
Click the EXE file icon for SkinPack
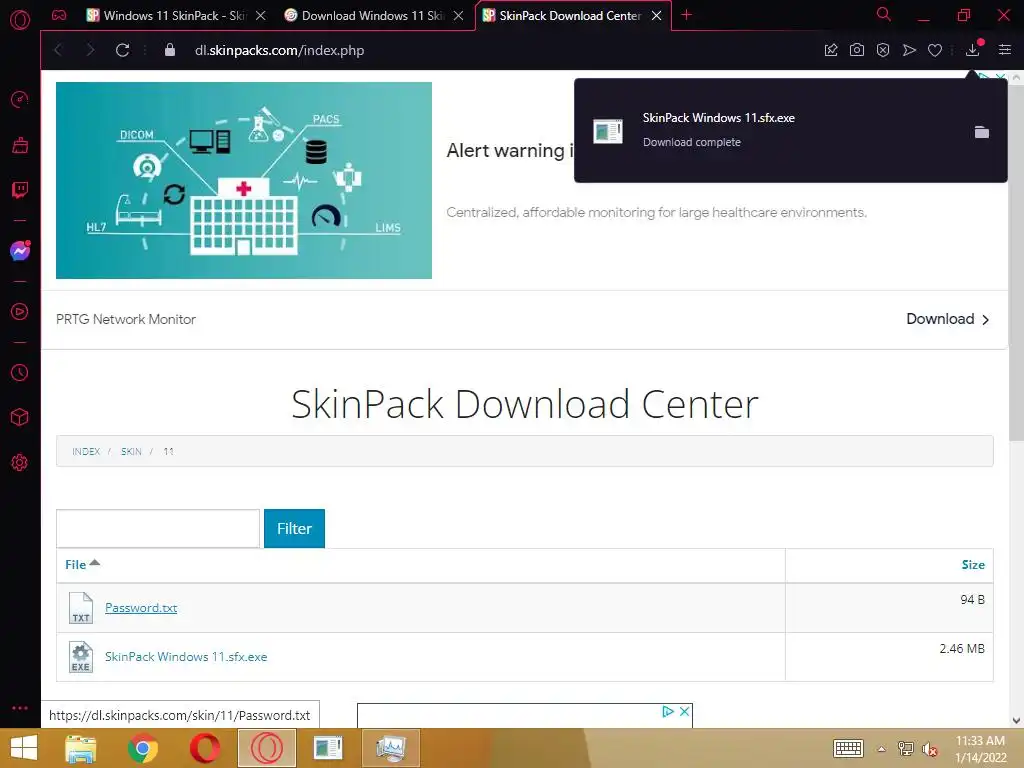81,657
